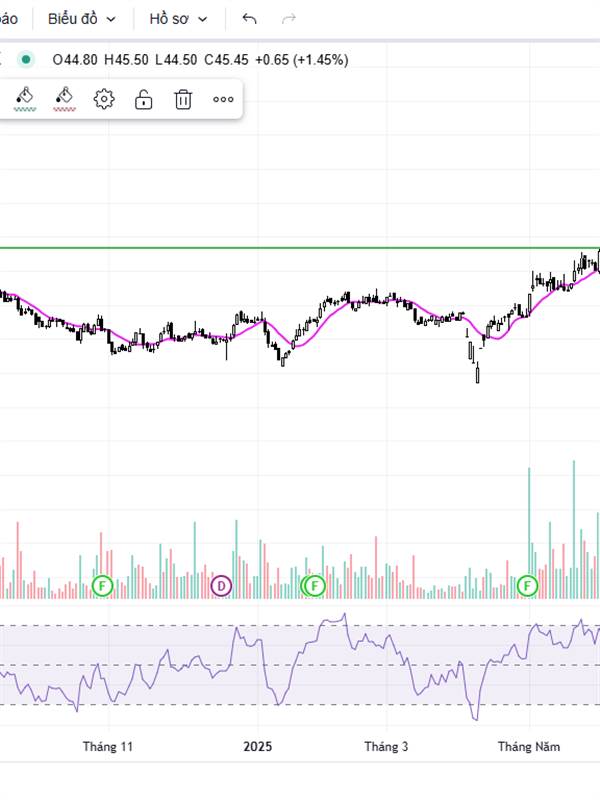Click the Tháng Năm time axis label
The width and height of the screenshot is (600, 800).
[529, 746]
